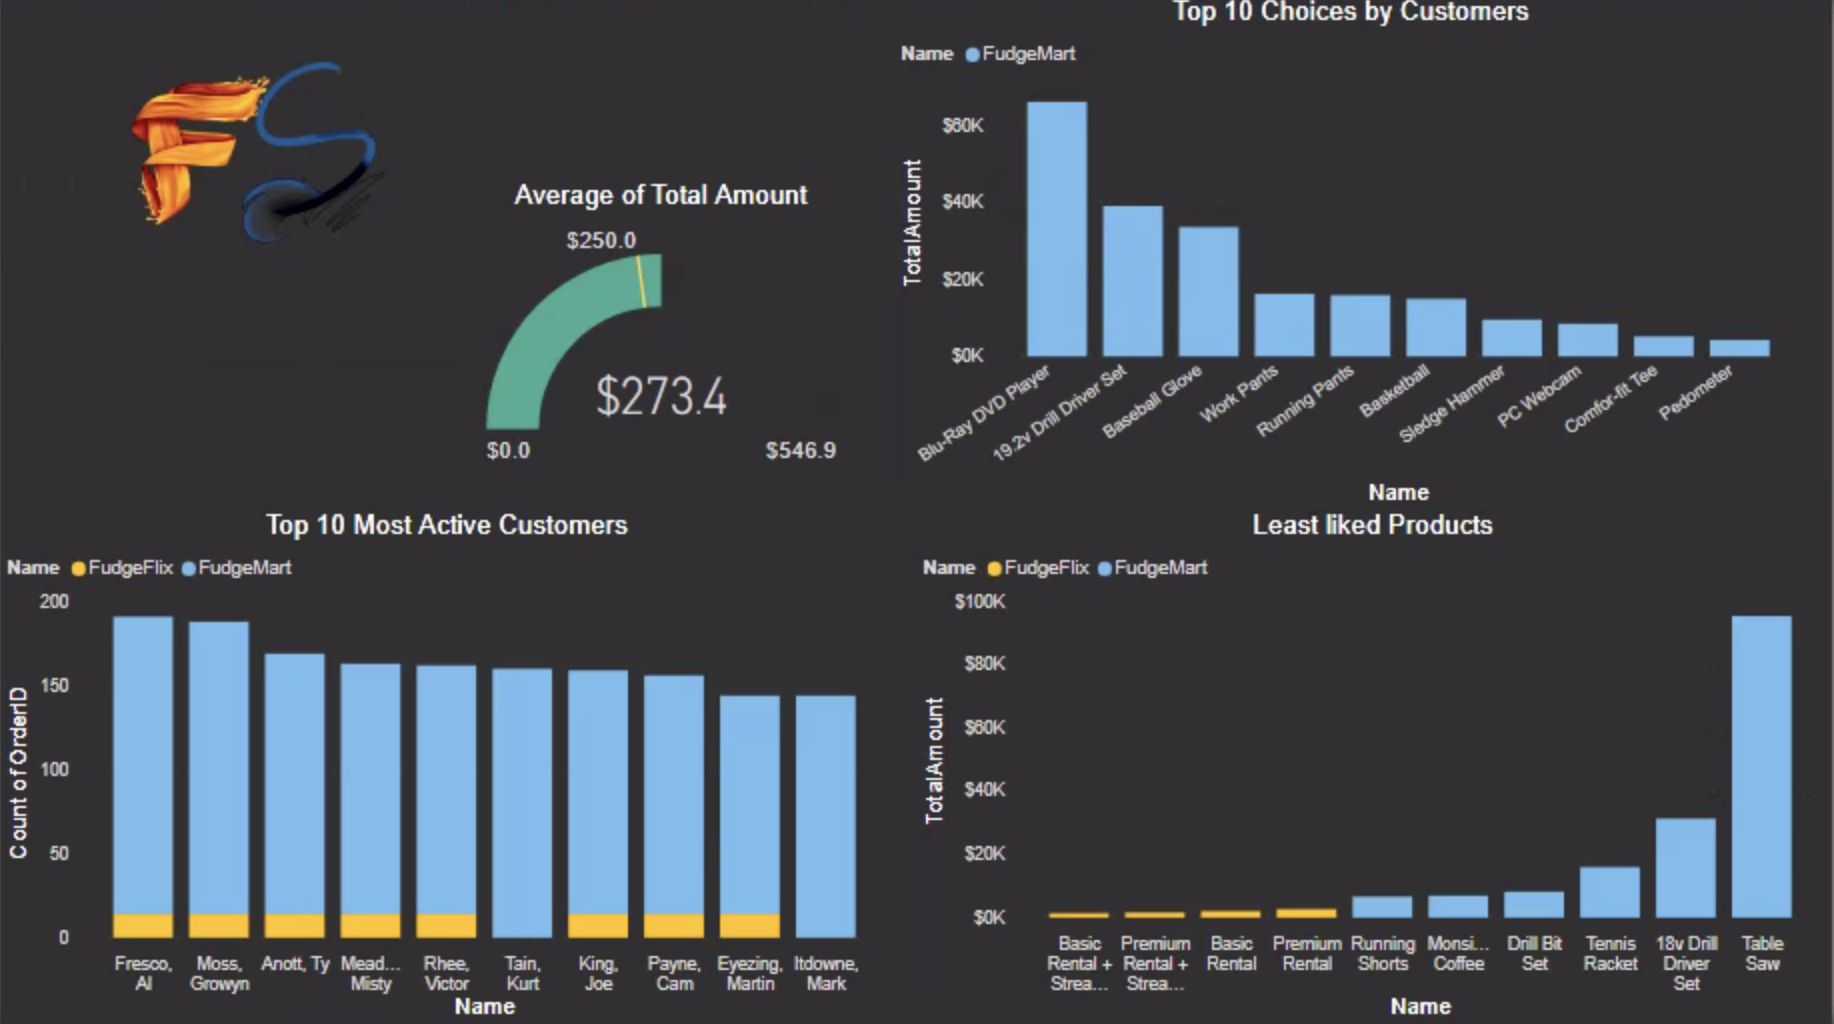
Task: Click the Top 10 Most Active Customers title
Action: (447, 525)
